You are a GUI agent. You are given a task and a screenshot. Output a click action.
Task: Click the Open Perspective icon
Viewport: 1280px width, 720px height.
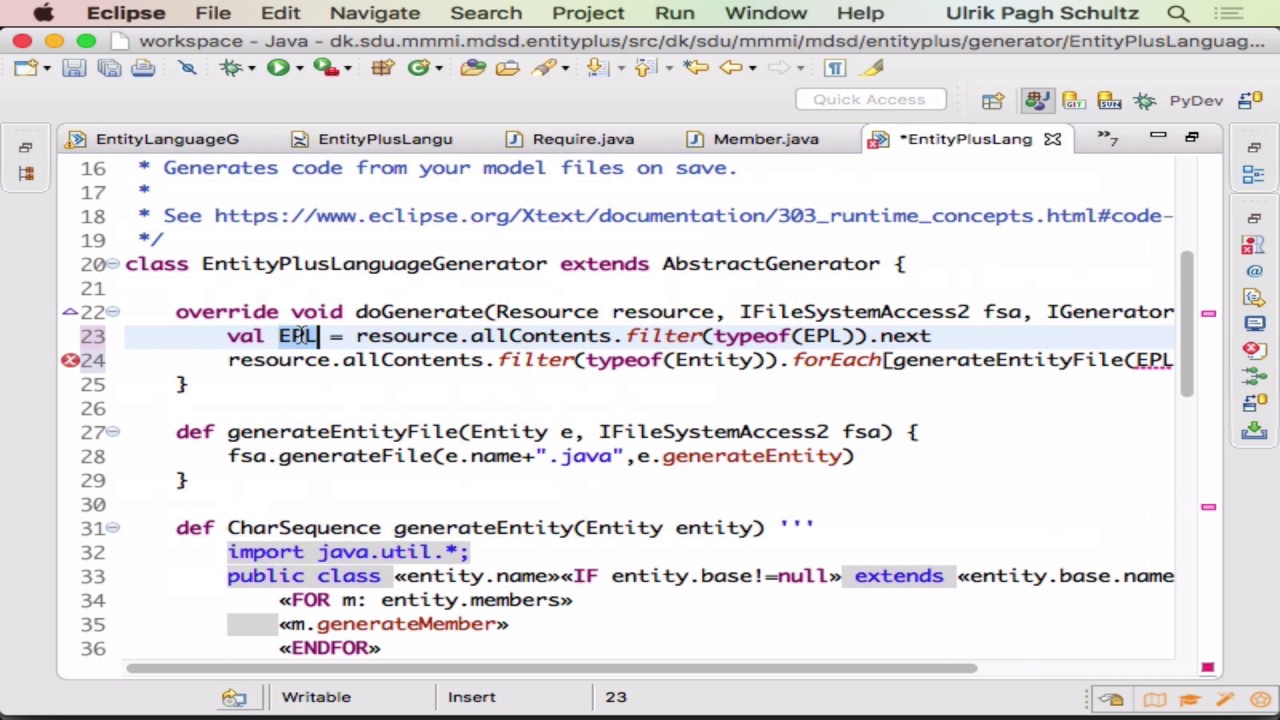click(x=993, y=101)
